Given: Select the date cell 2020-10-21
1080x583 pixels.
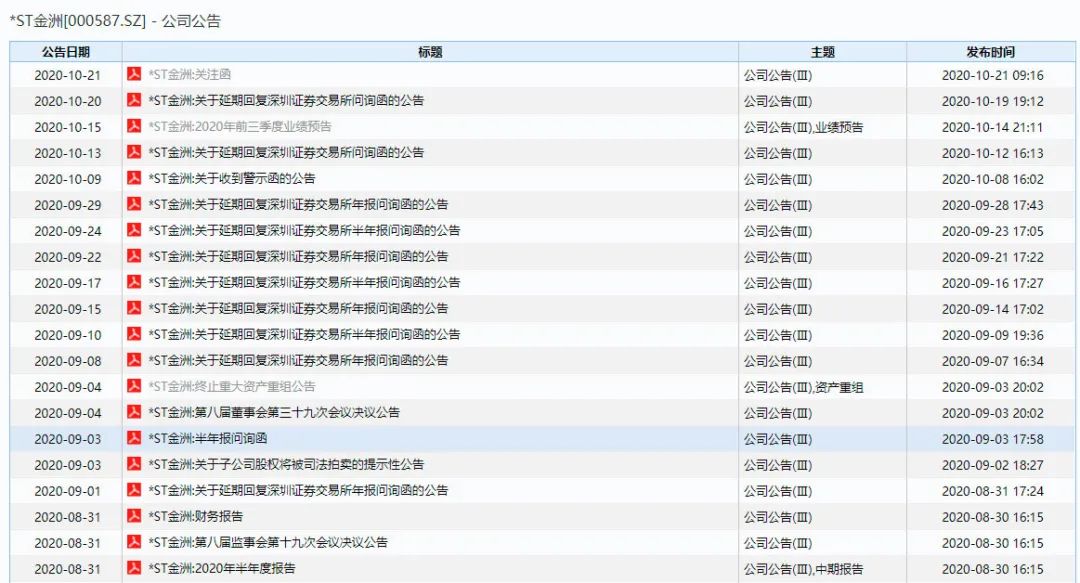Looking at the screenshot, I should point(68,75).
